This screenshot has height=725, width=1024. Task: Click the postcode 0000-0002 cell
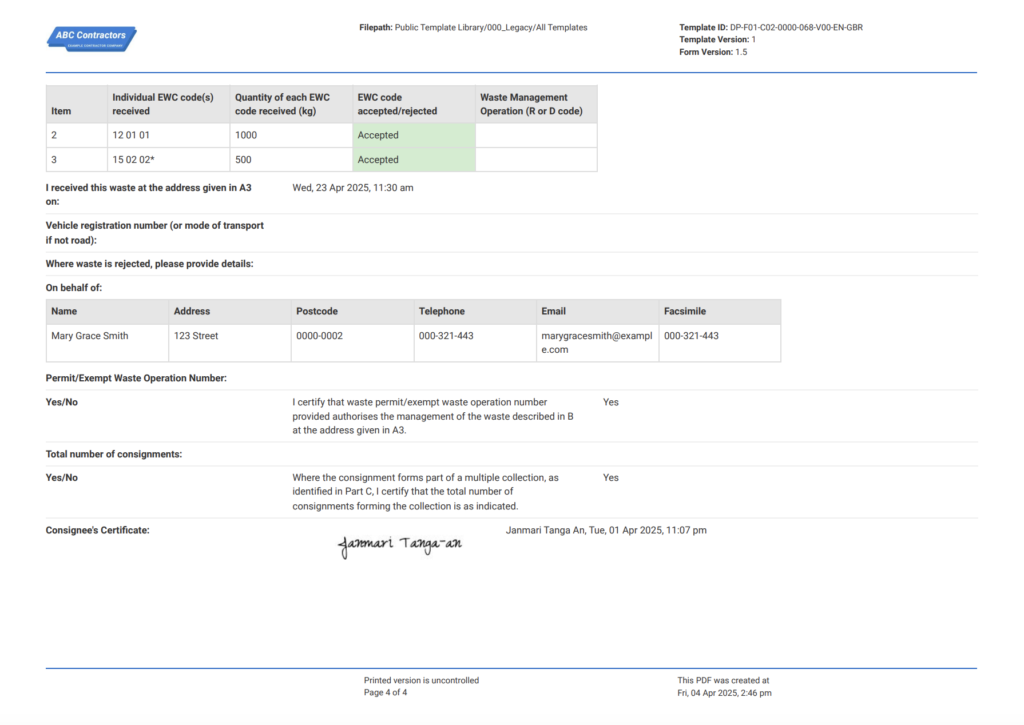[318, 336]
